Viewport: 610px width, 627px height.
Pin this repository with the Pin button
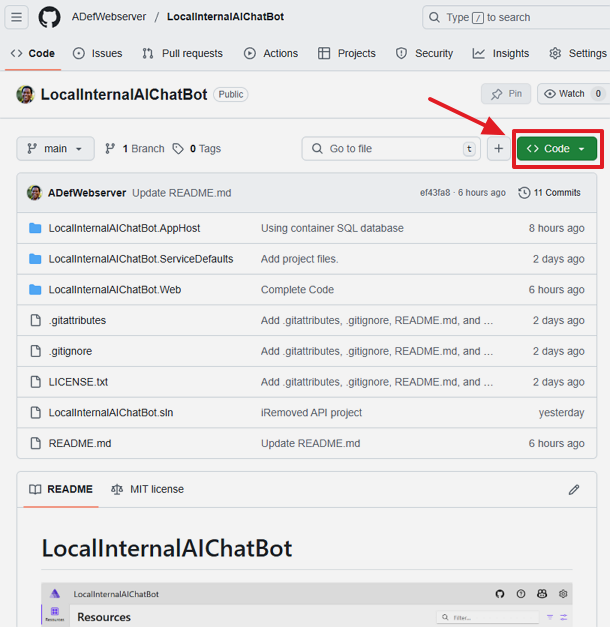(x=506, y=94)
